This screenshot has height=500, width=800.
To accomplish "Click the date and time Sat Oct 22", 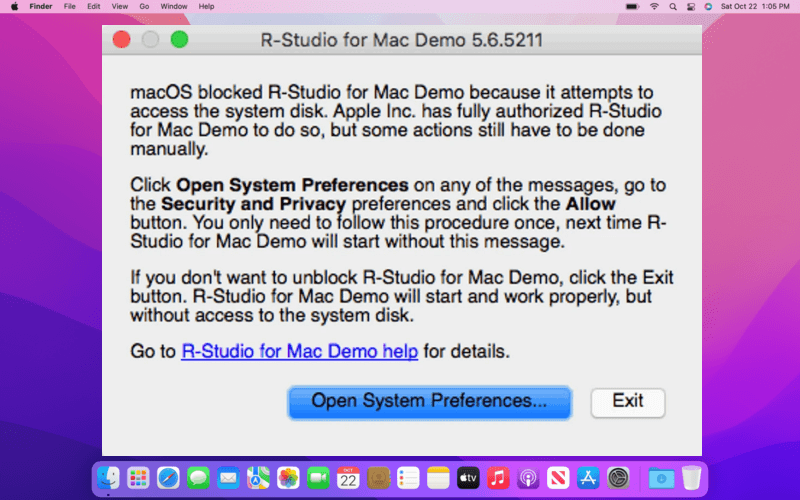I will (755, 7).
